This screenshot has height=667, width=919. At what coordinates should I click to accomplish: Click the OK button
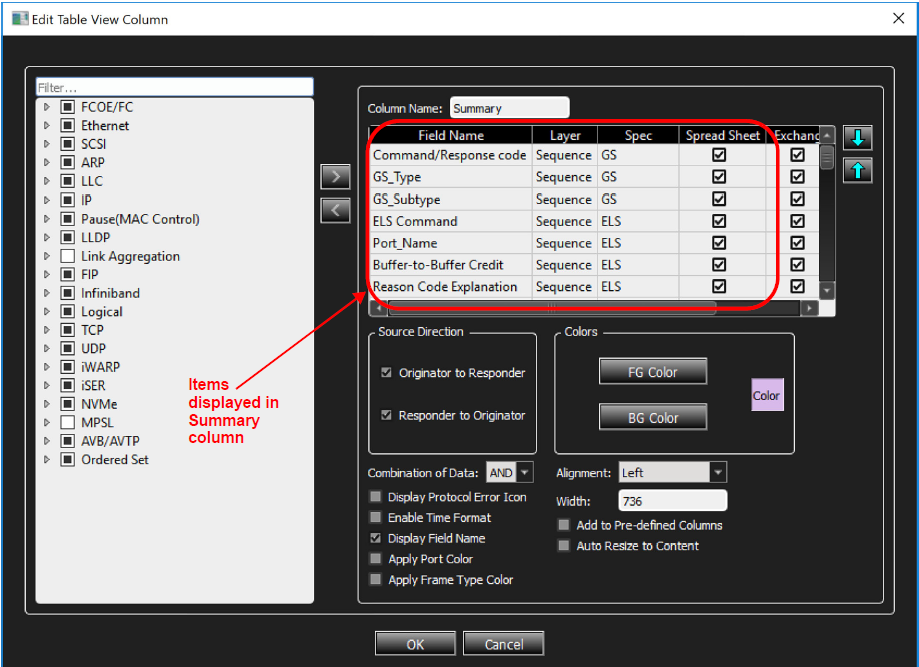[x=415, y=644]
